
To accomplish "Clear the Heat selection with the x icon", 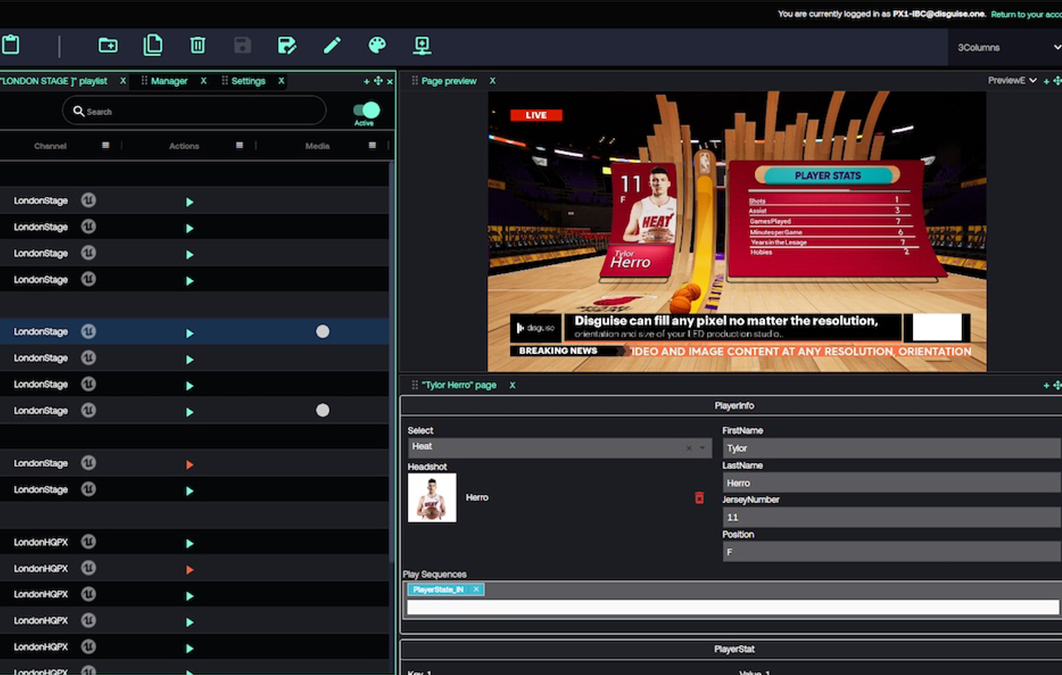I will pyautogui.click(x=689, y=448).
